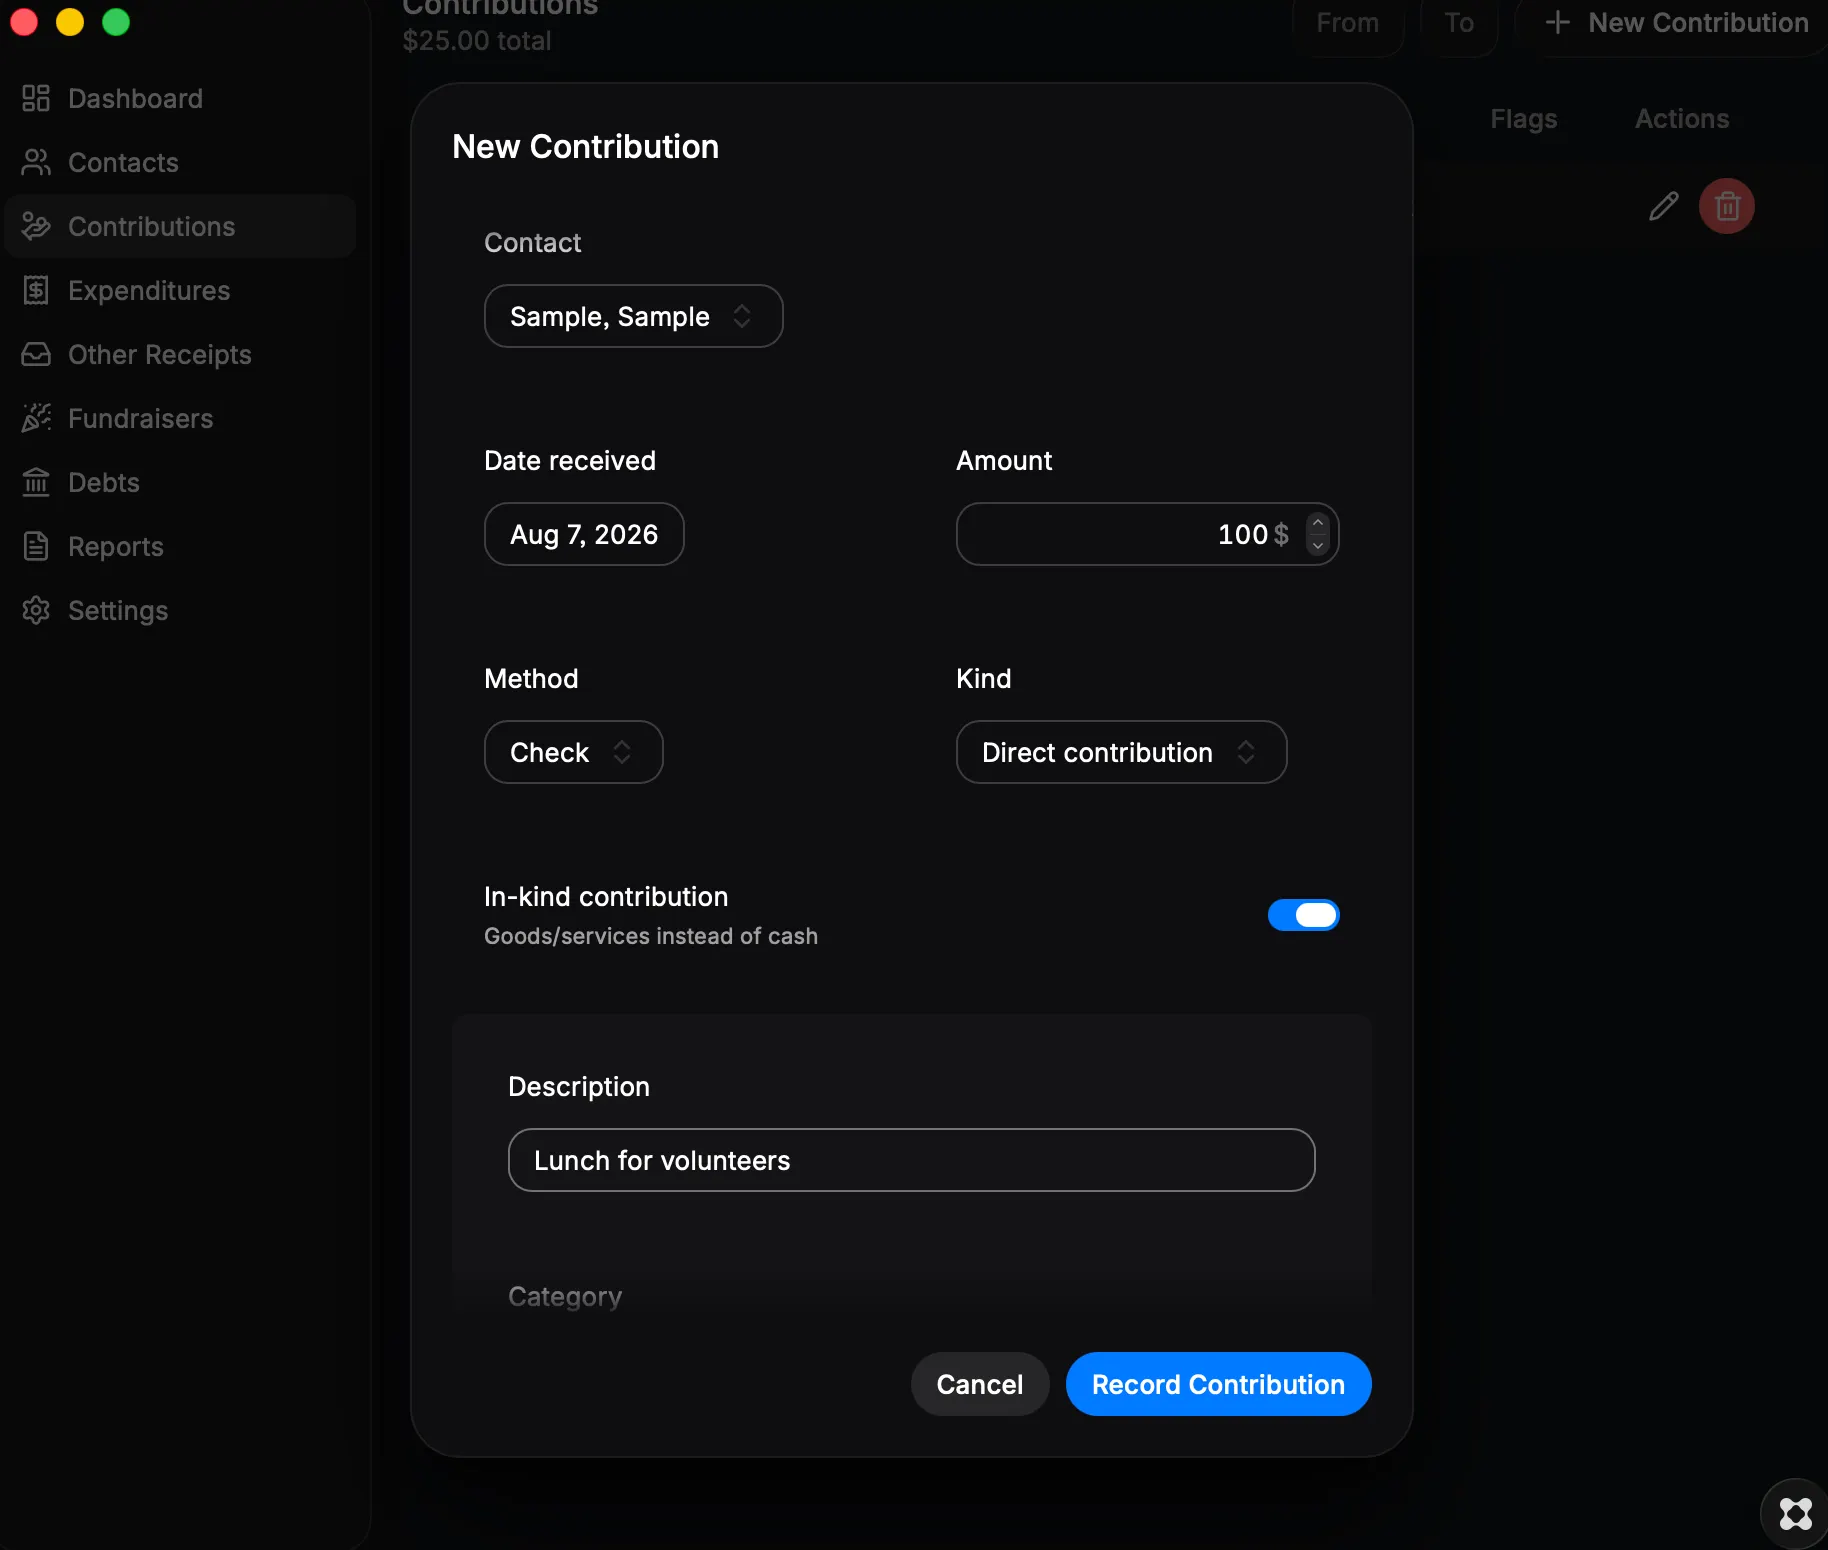The width and height of the screenshot is (1828, 1550).
Task: Open the Date received picker Aug 7, 2026
Action: click(x=584, y=534)
